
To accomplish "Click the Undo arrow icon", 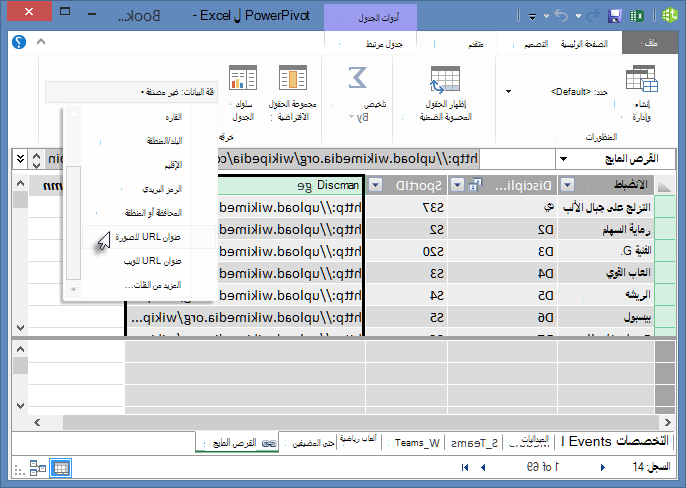I will click(561, 16).
